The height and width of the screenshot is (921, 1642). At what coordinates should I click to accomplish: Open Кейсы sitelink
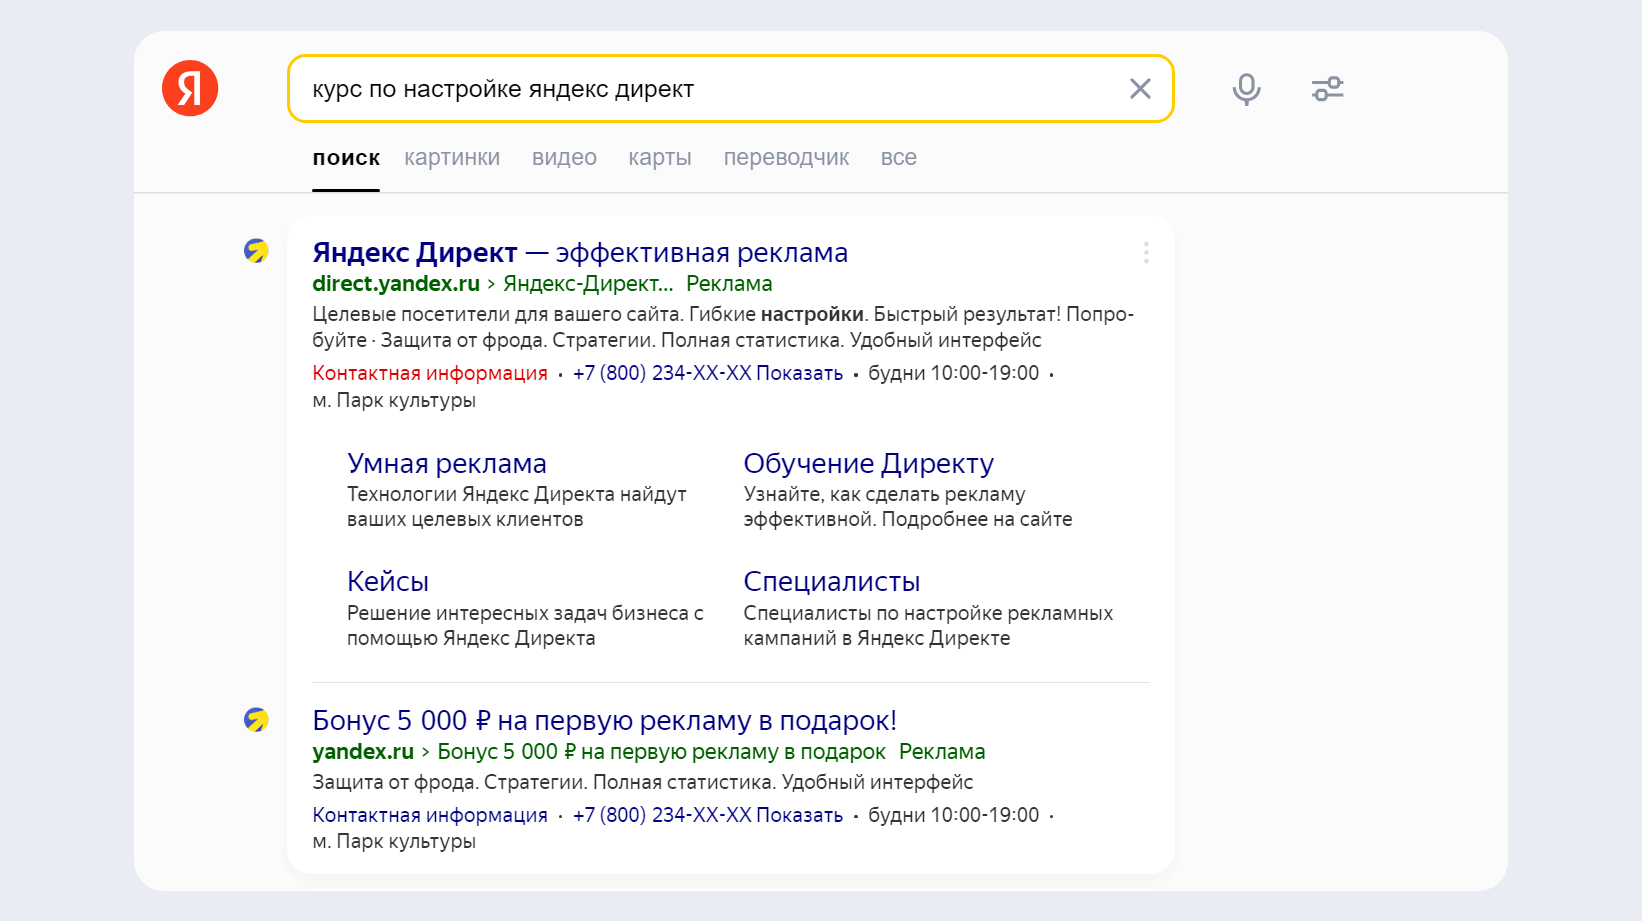[388, 582]
